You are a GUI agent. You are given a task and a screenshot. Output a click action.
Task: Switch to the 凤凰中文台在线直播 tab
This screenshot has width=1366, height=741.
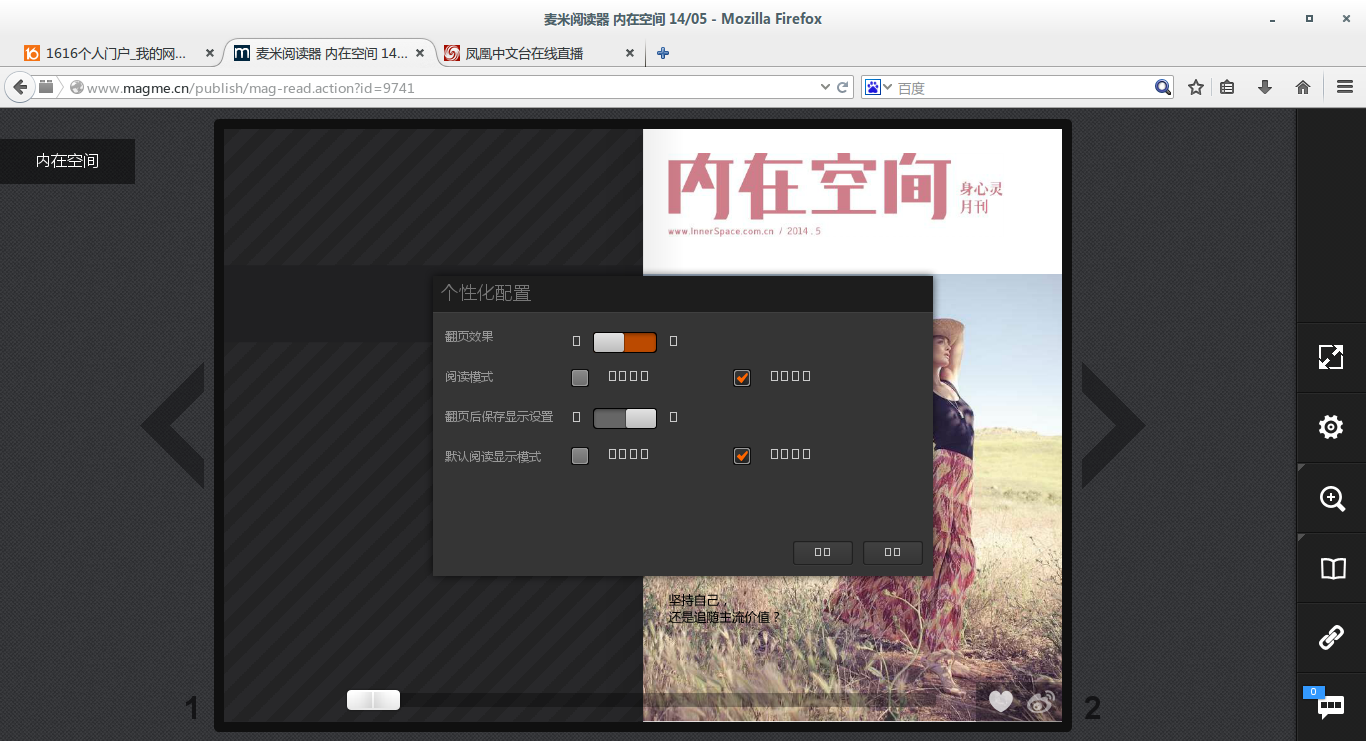[539, 53]
